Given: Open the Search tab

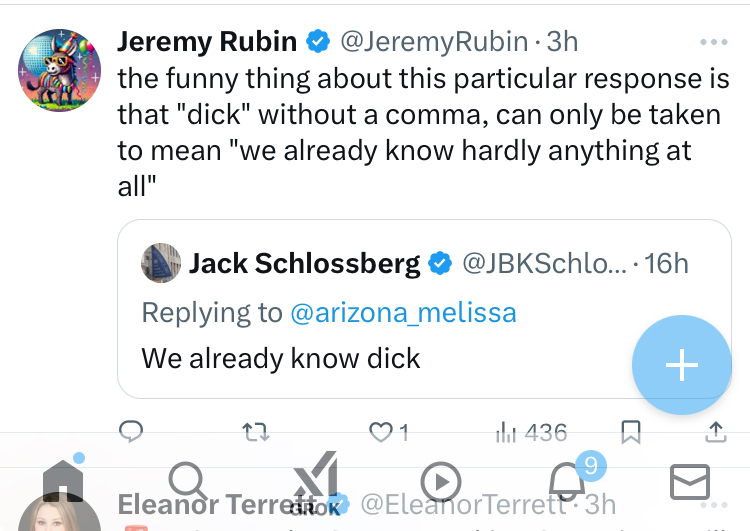Looking at the screenshot, I should [188, 482].
